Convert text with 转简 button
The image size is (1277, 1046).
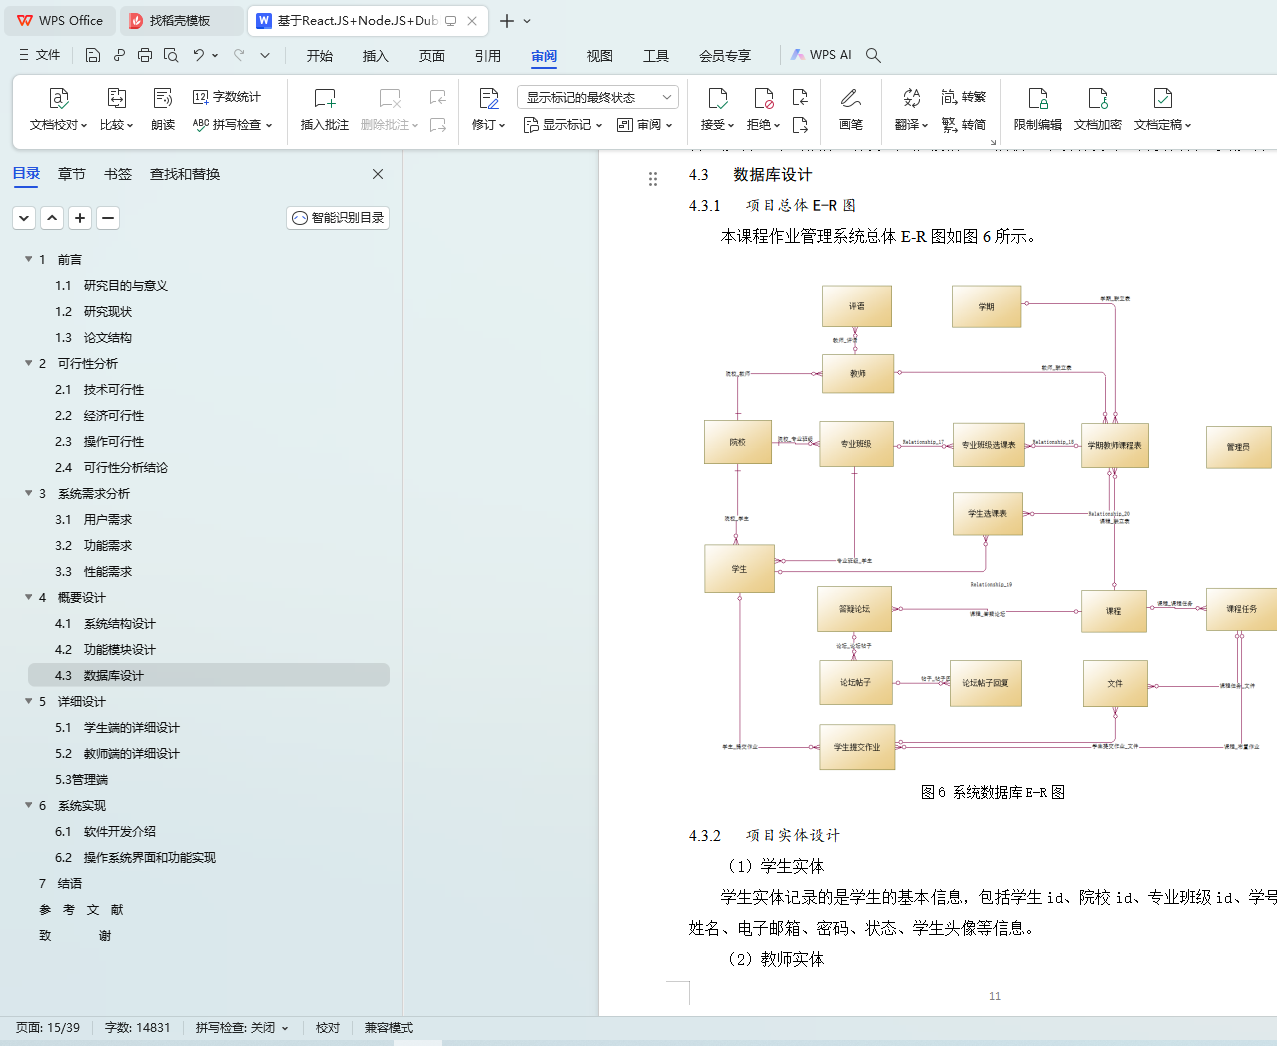coord(964,125)
